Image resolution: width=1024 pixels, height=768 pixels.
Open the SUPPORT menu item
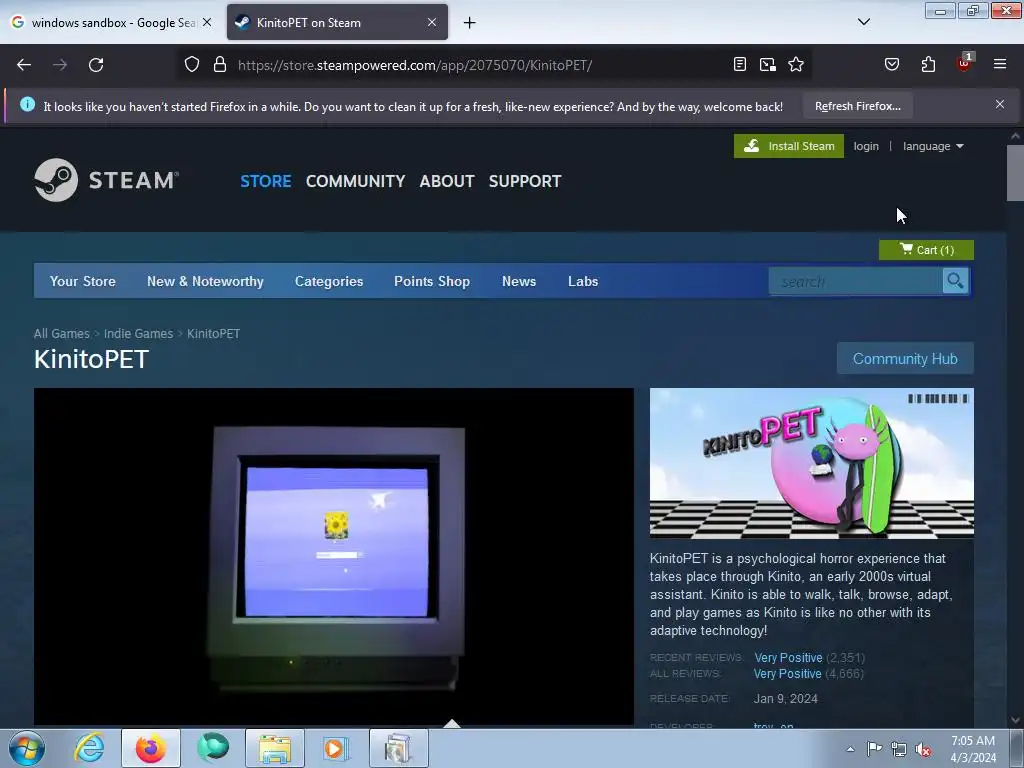tap(525, 181)
